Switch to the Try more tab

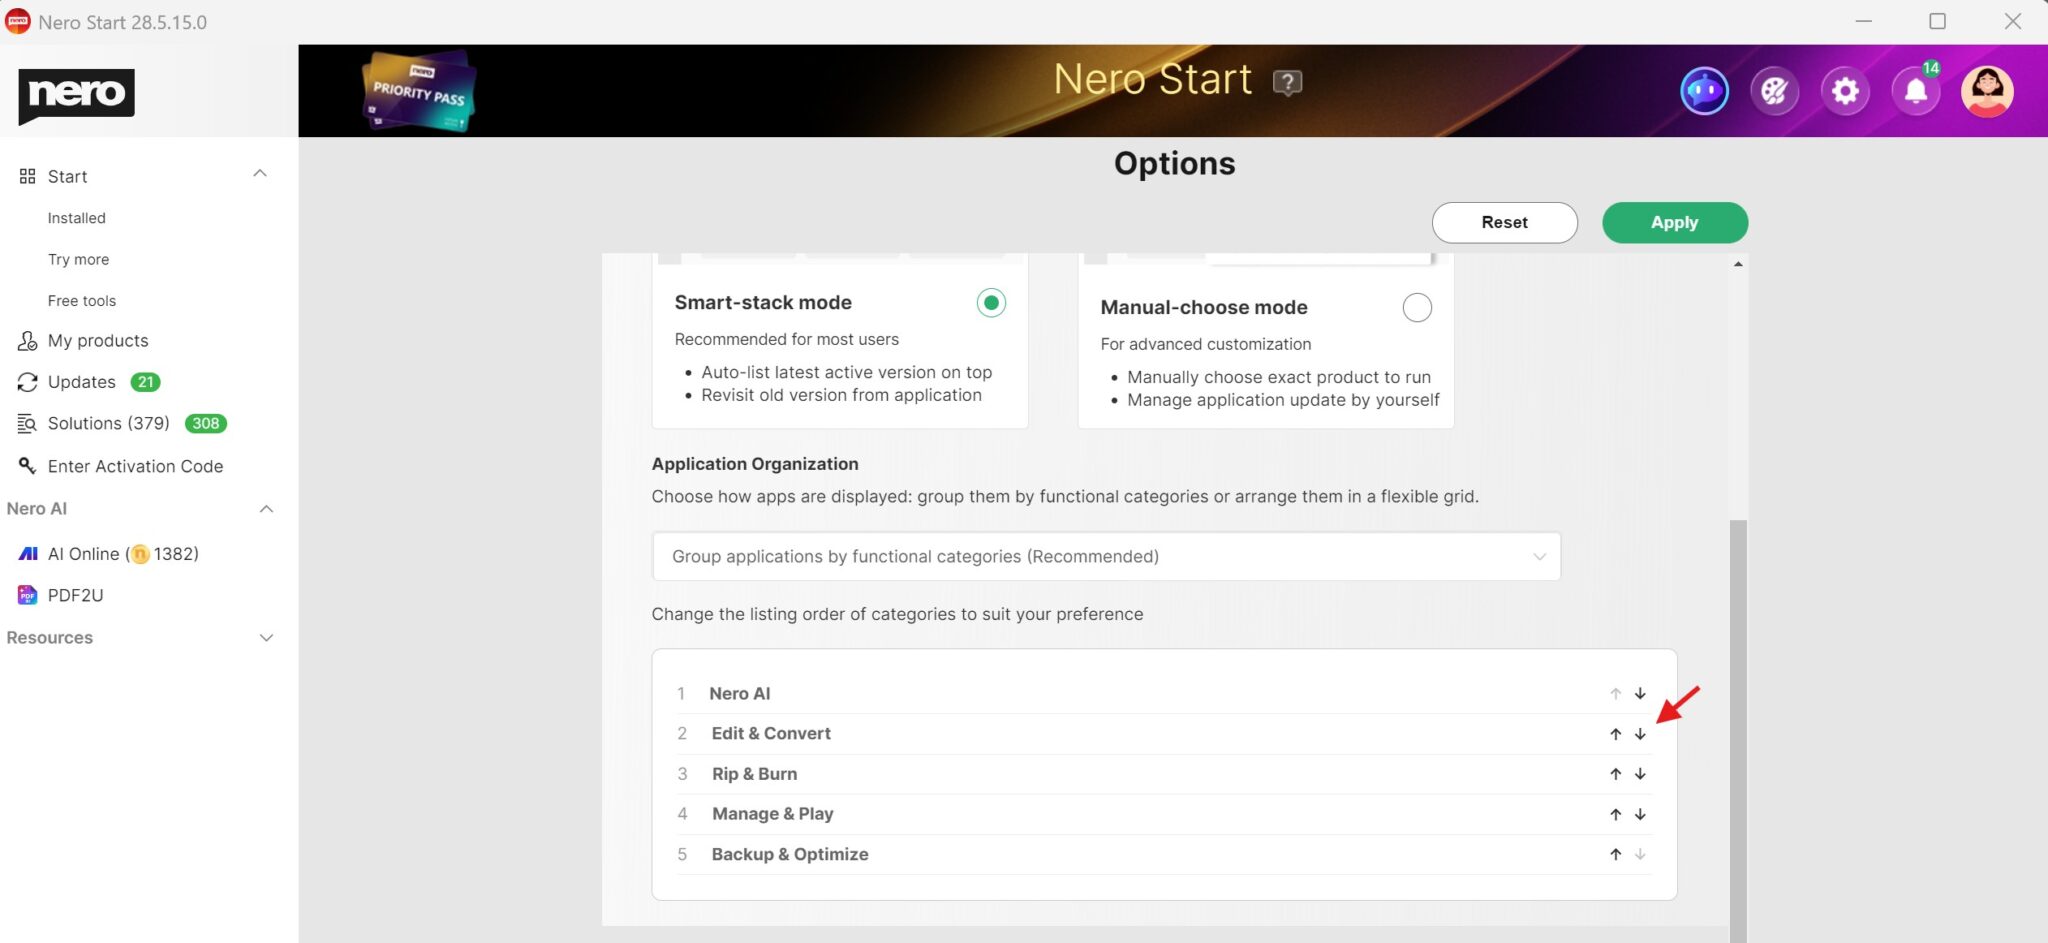coord(78,259)
